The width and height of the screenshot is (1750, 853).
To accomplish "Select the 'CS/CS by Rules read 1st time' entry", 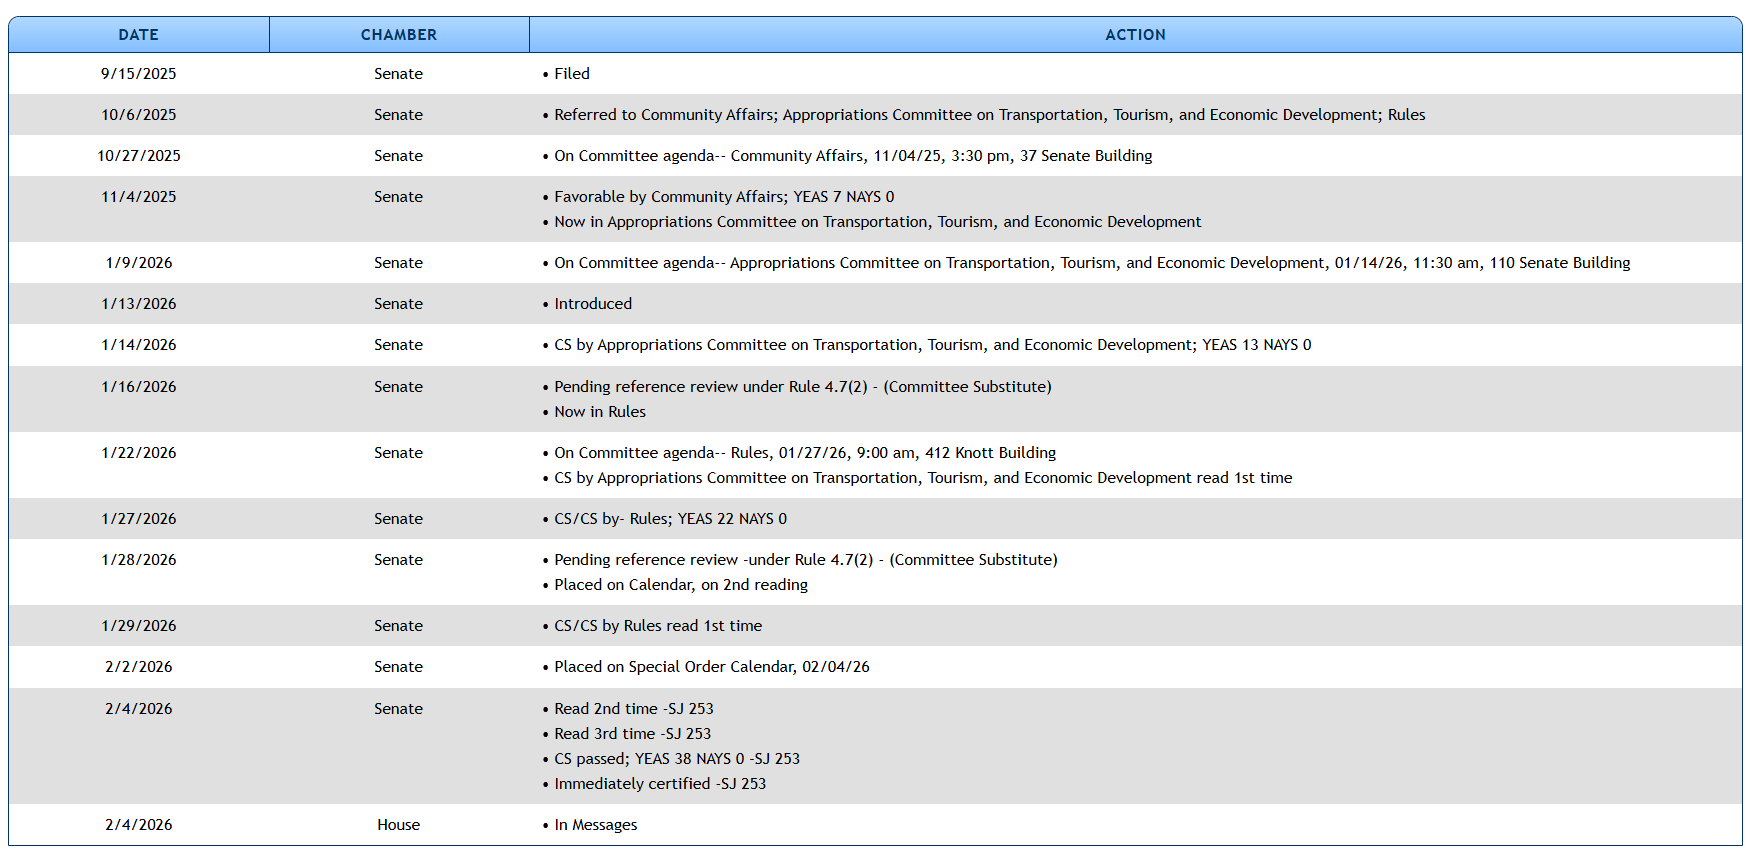I will click(657, 626).
